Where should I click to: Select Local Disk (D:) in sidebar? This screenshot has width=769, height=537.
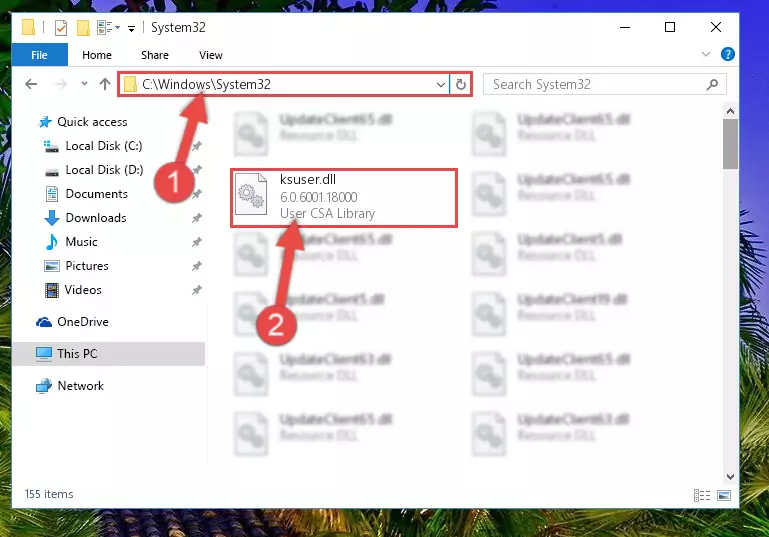coord(104,170)
